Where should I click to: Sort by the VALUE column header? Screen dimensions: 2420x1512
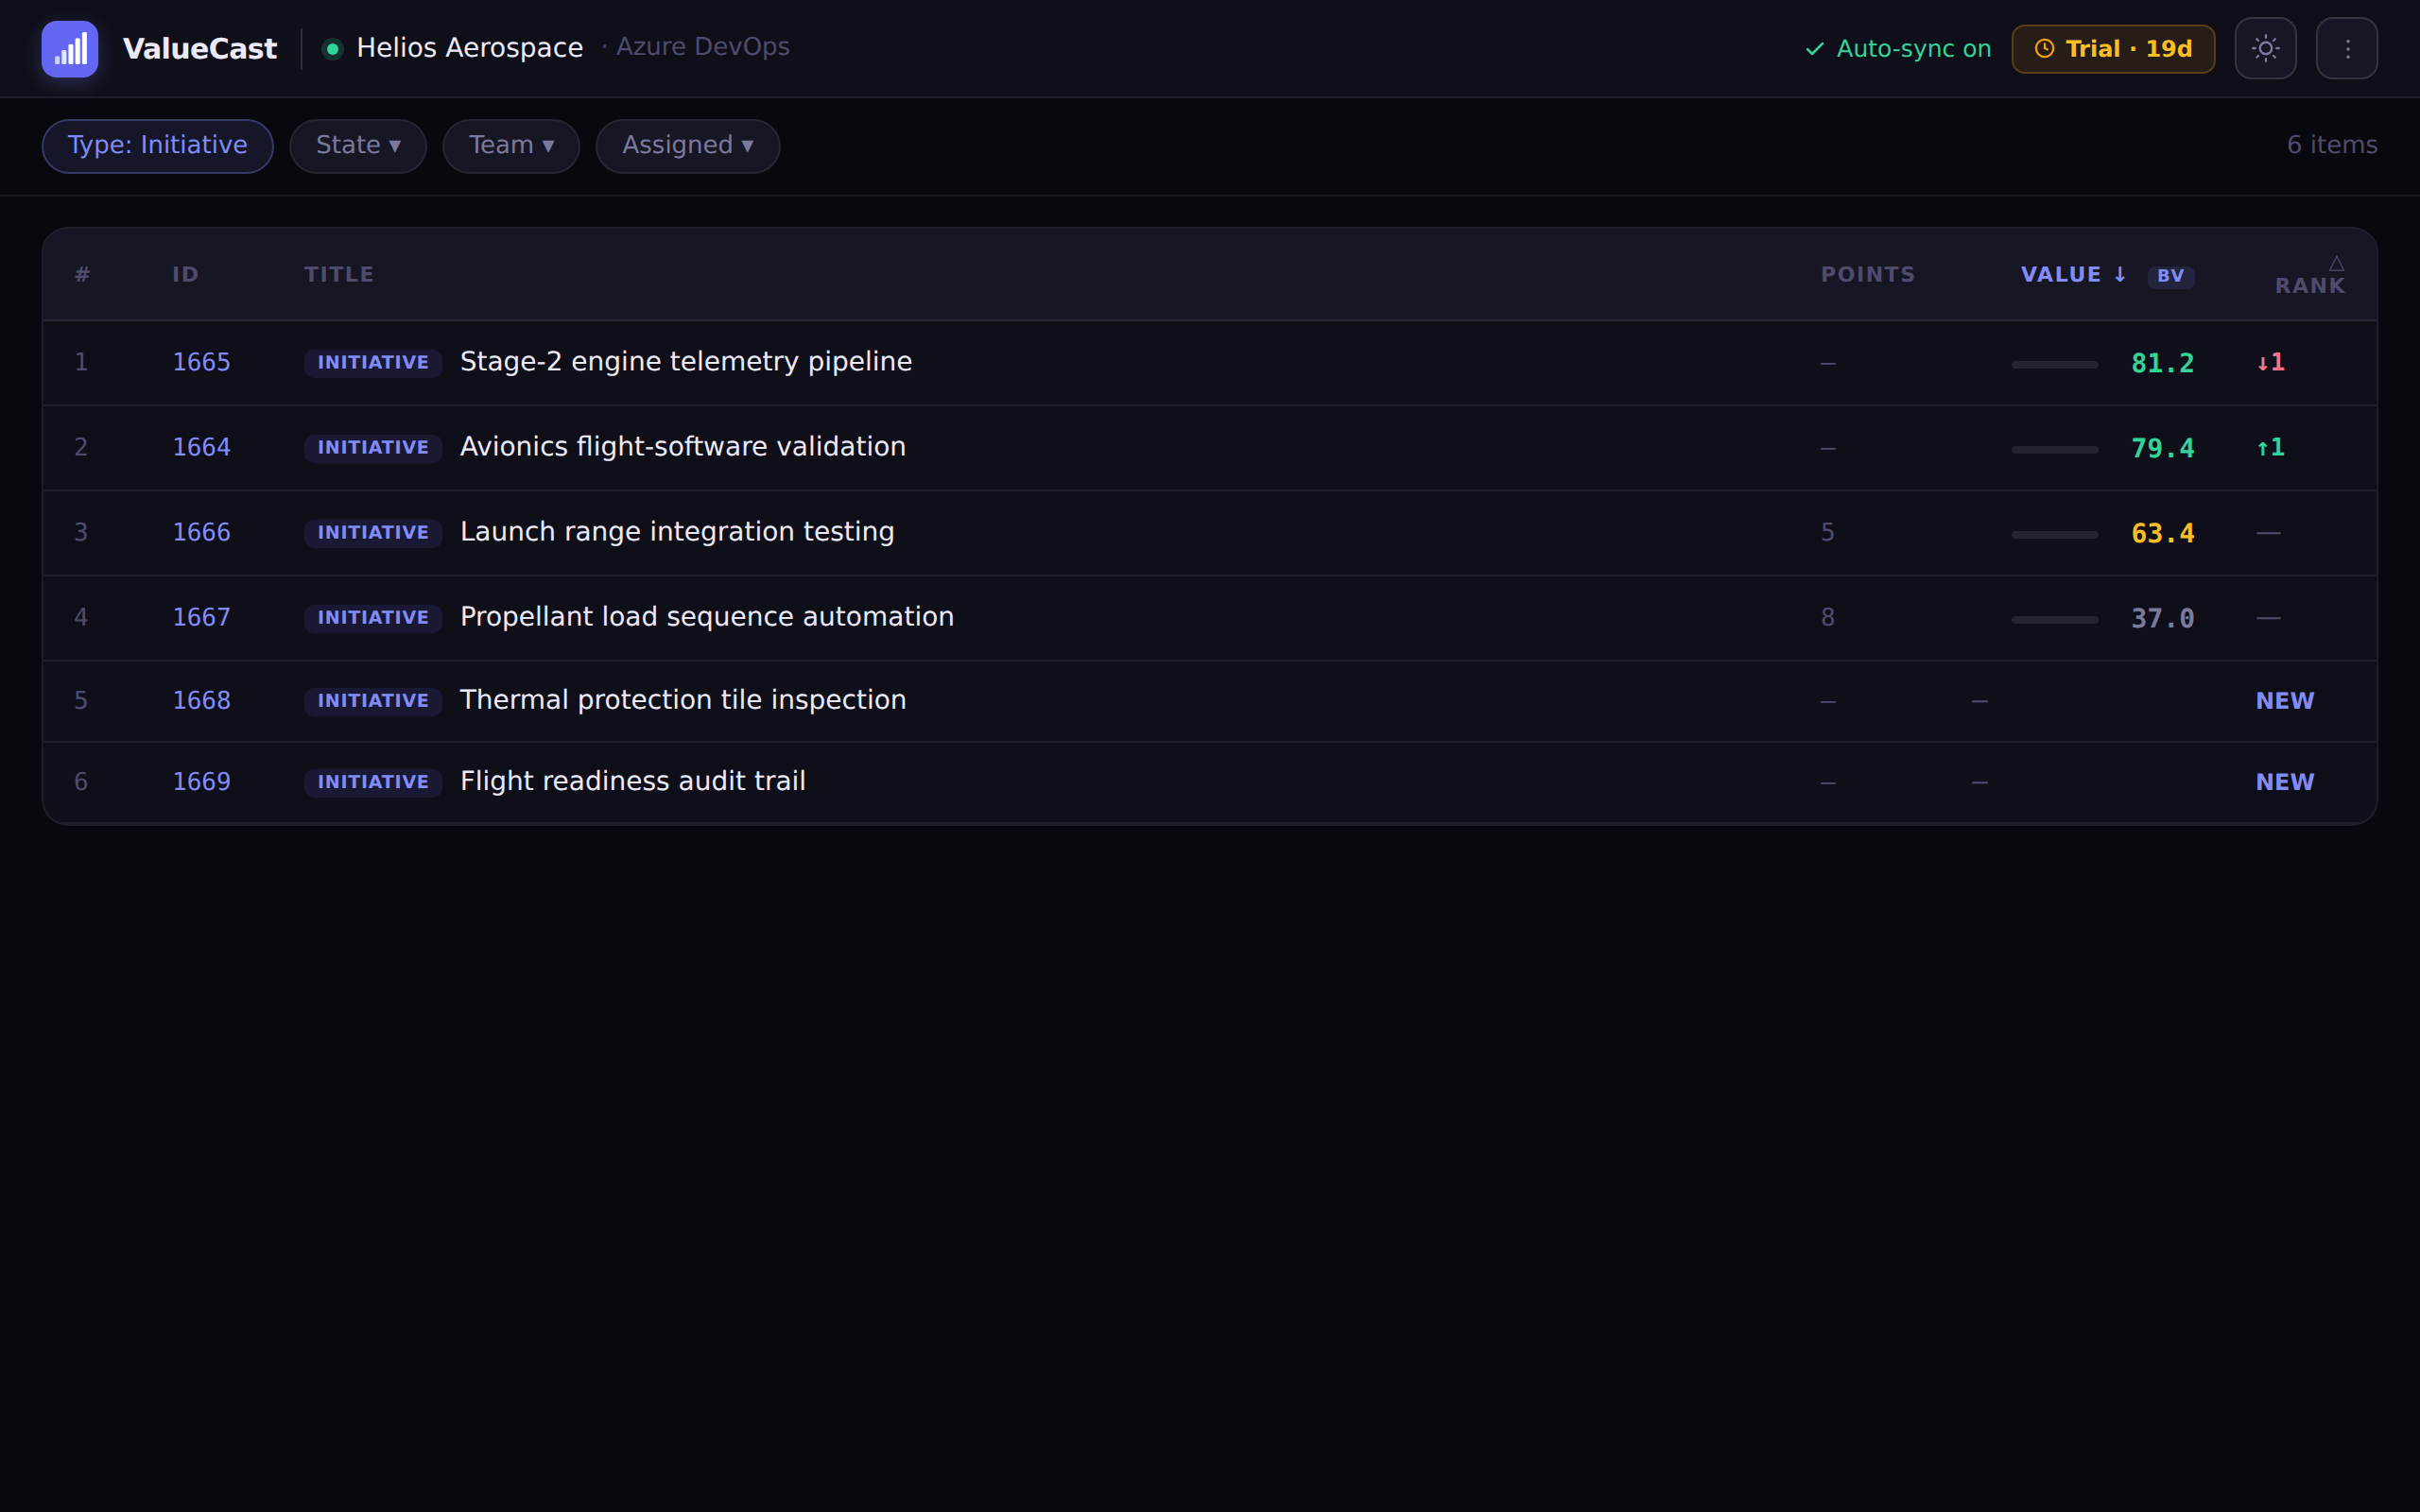pyautogui.click(x=2073, y=275)
